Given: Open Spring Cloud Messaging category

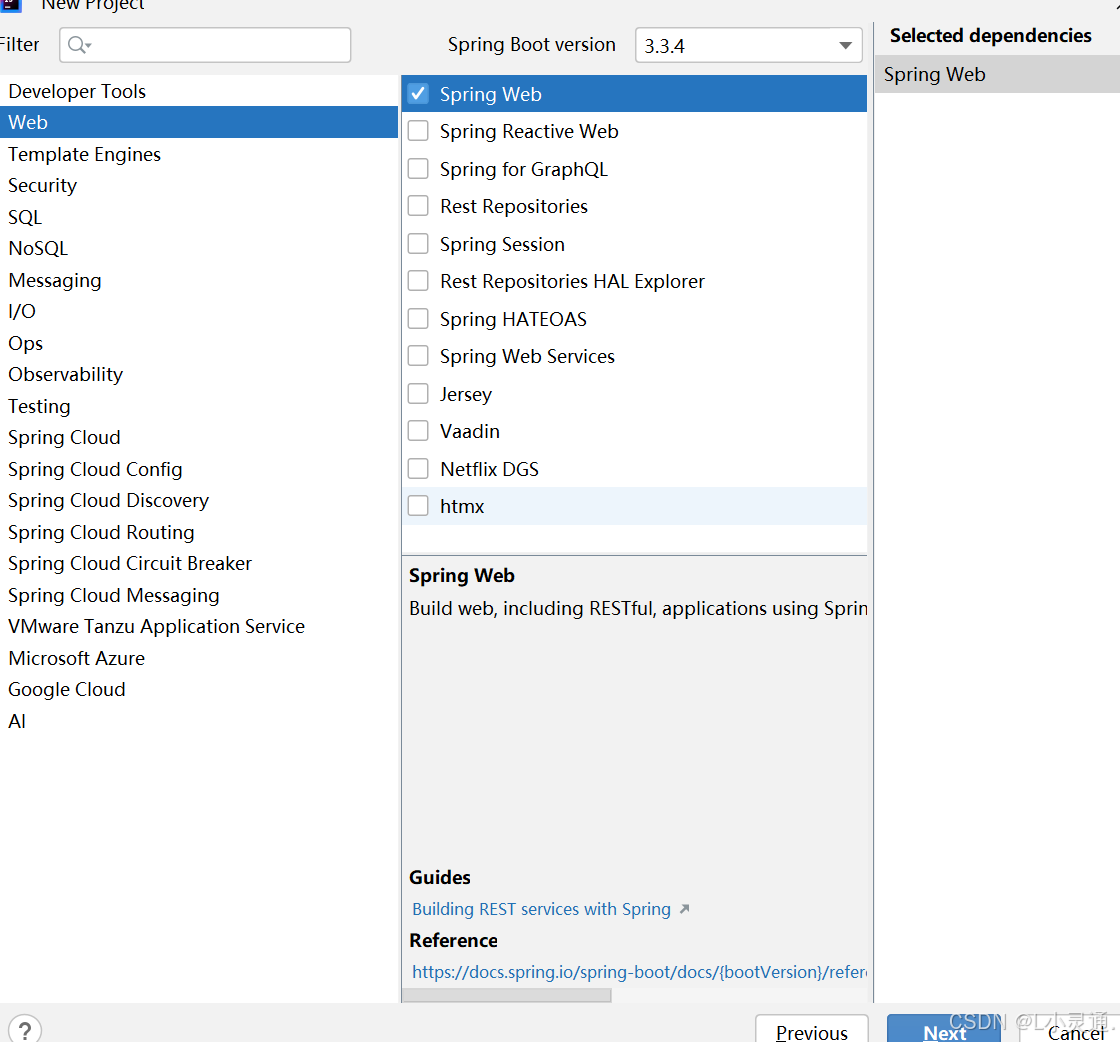Looking at the screenshot, I should tap(199, 595).
